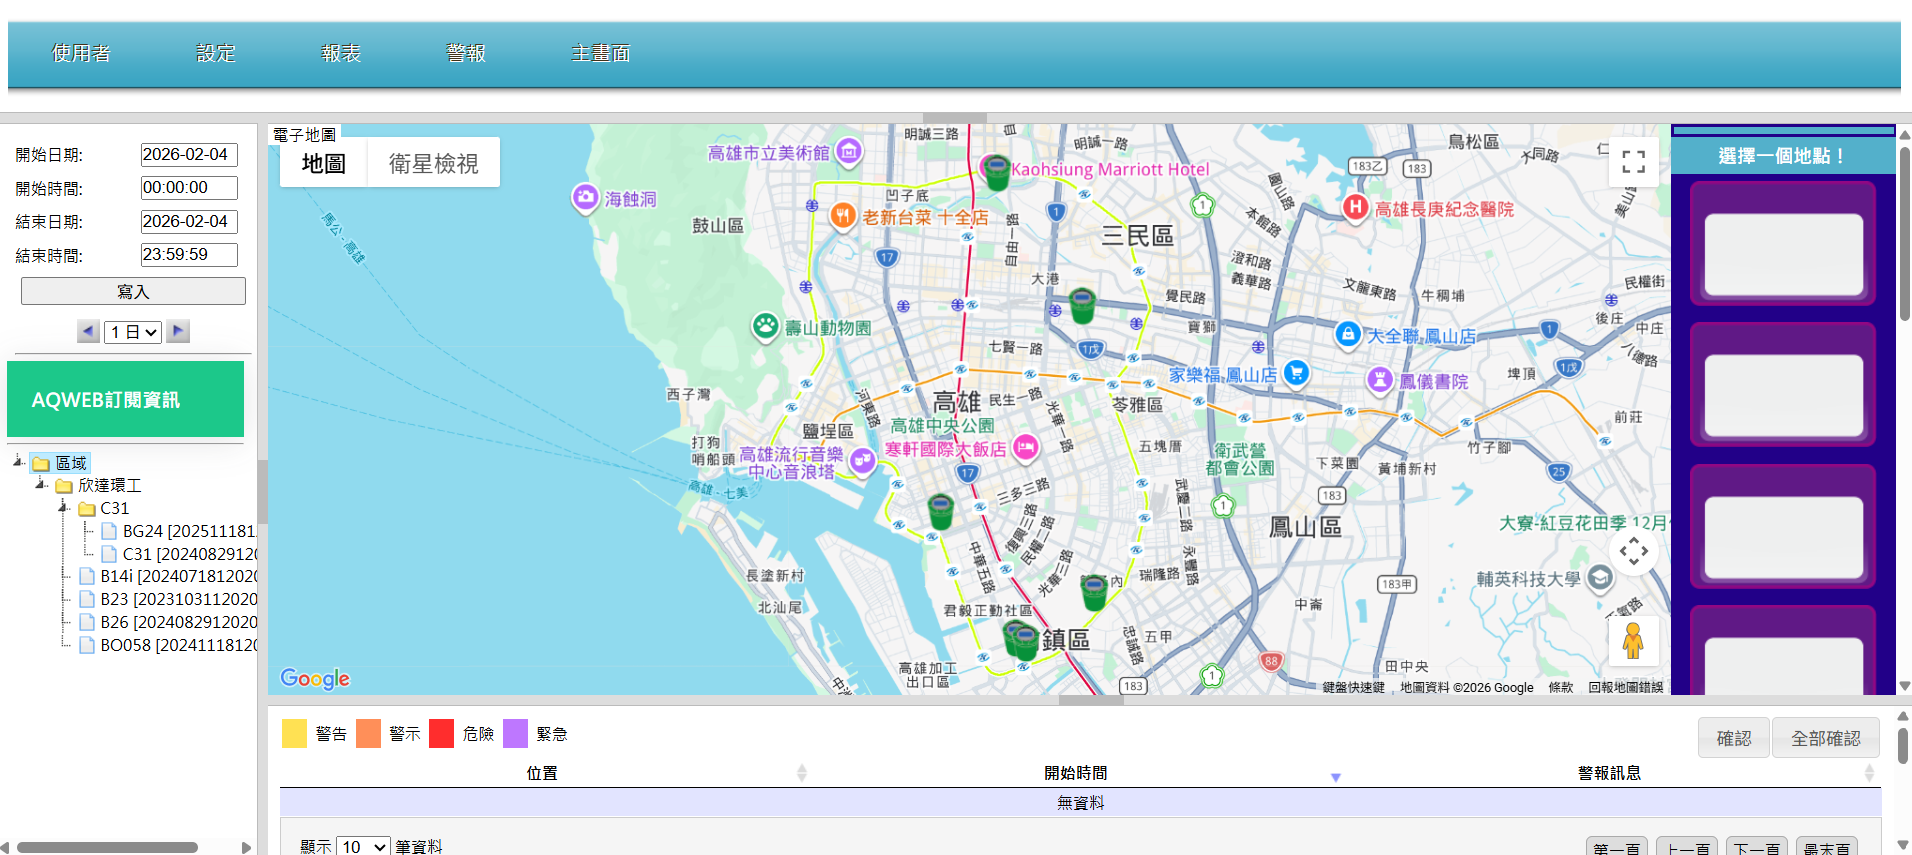
Task: Click the 確認 button
Action: pyautogui.click(x=1734, y=738)
